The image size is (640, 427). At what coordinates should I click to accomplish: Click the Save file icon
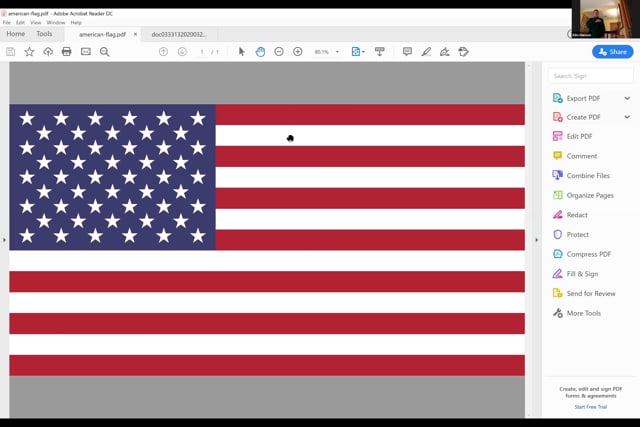(11, 52)
